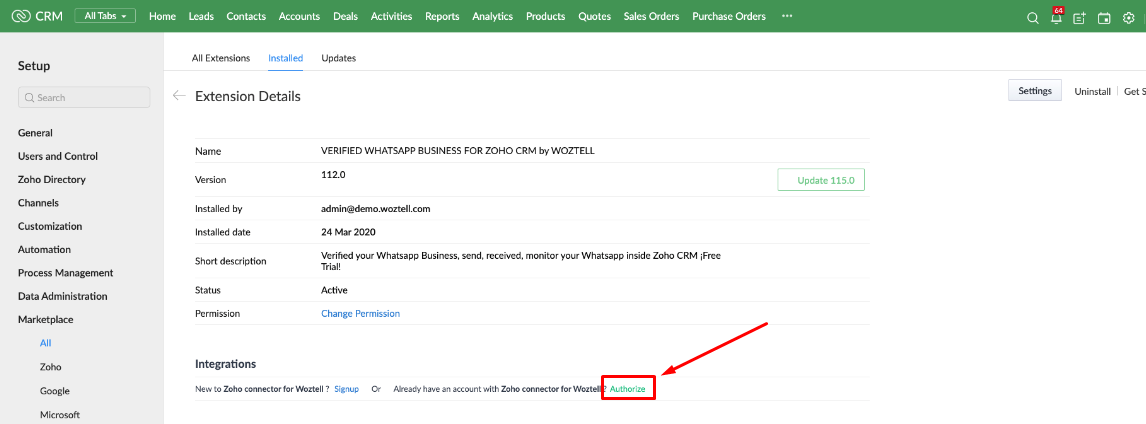The image size is (1146, 424).
Task: Open the Sales Orders tab
Action: 651,16
